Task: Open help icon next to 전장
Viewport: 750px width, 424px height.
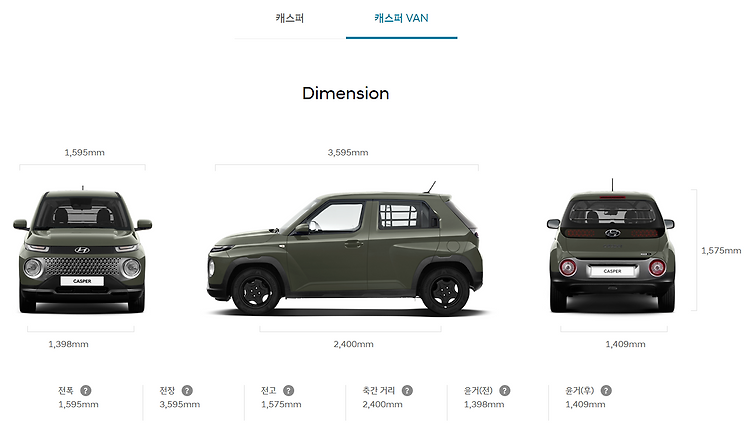Action: click(187, 391)
